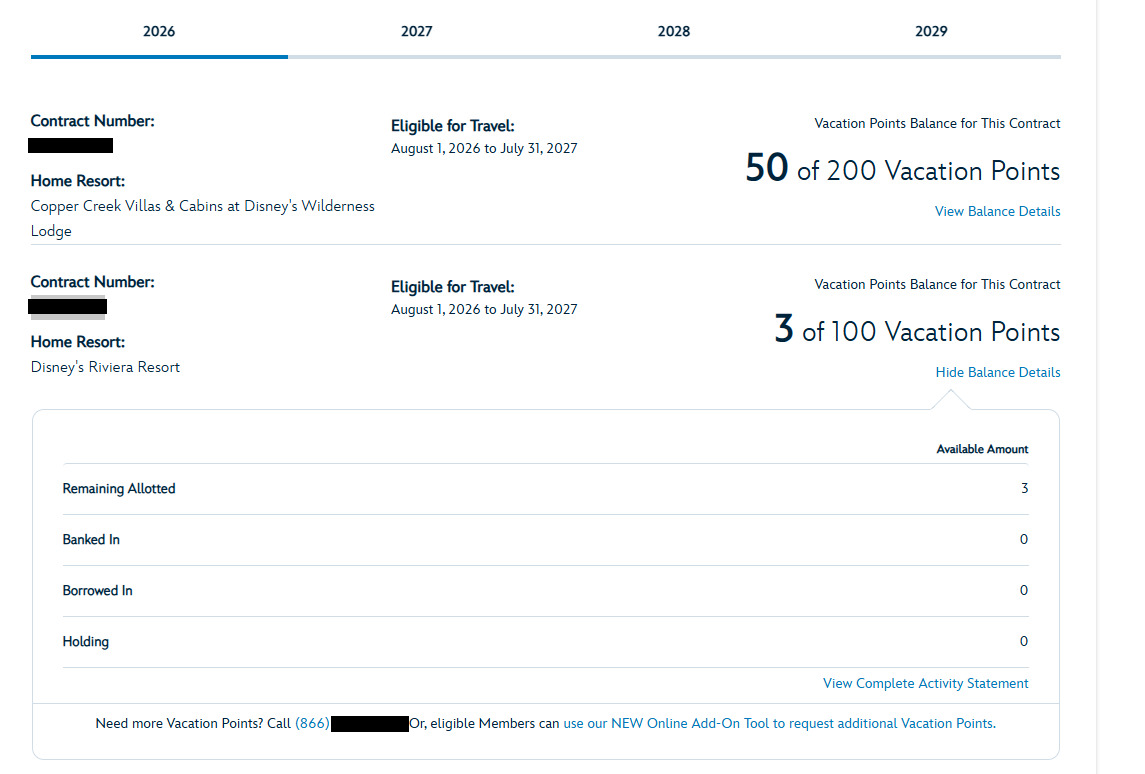Click Copper Creek Villas & Cabins resort name
1145x774 pixels.
202,218
